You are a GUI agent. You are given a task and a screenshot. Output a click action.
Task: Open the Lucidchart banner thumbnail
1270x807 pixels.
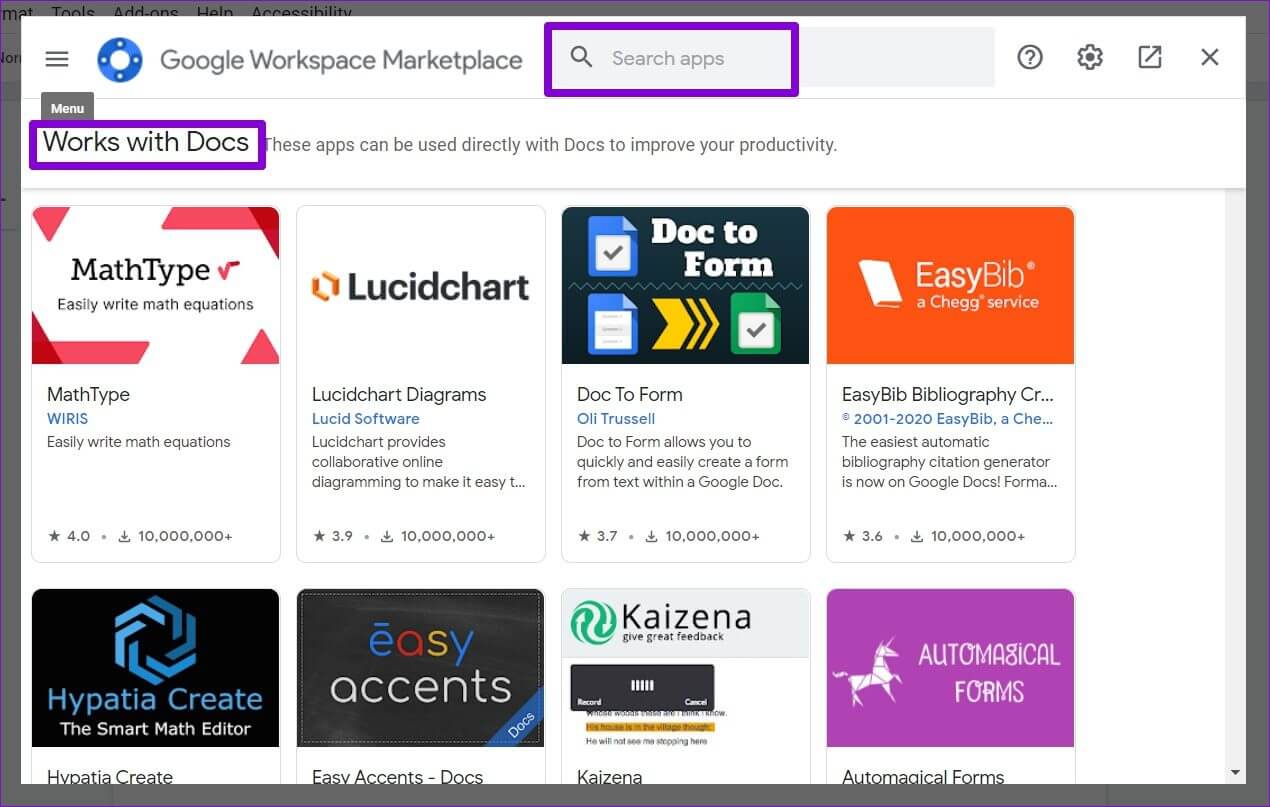[421, 285]
